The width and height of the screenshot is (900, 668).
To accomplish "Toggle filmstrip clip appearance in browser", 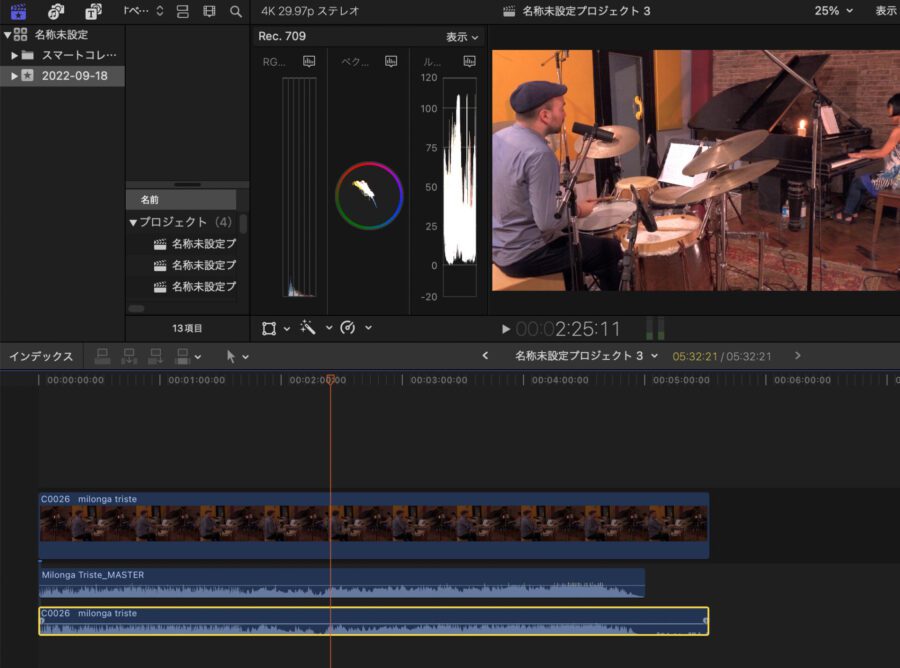I will (x=209, y=11).
